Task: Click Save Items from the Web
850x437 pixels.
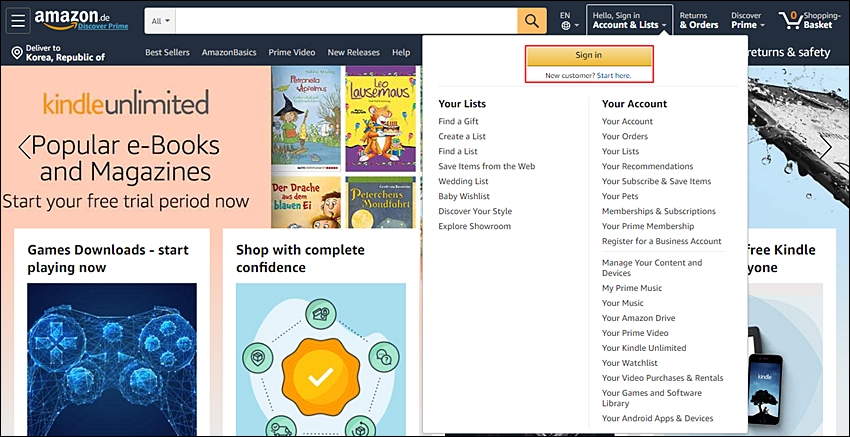Action: coord(487,166)
